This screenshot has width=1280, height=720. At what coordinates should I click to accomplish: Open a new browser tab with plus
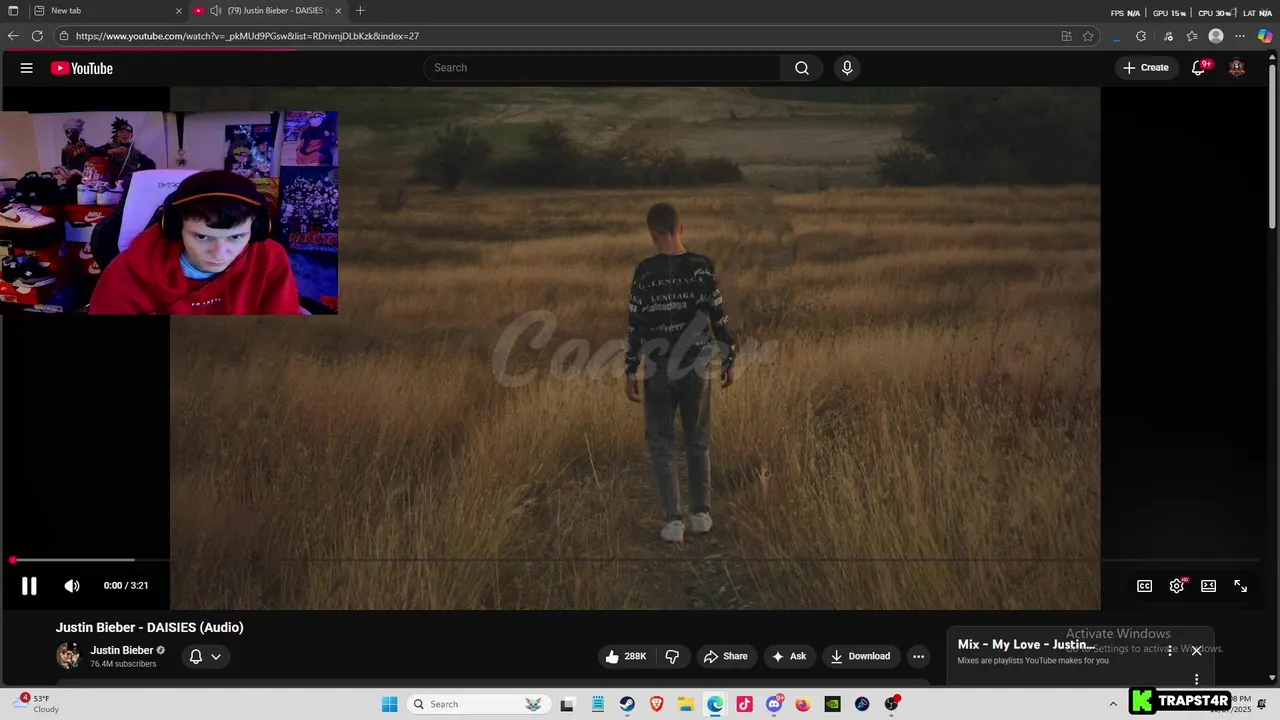[x=360, y=11]
